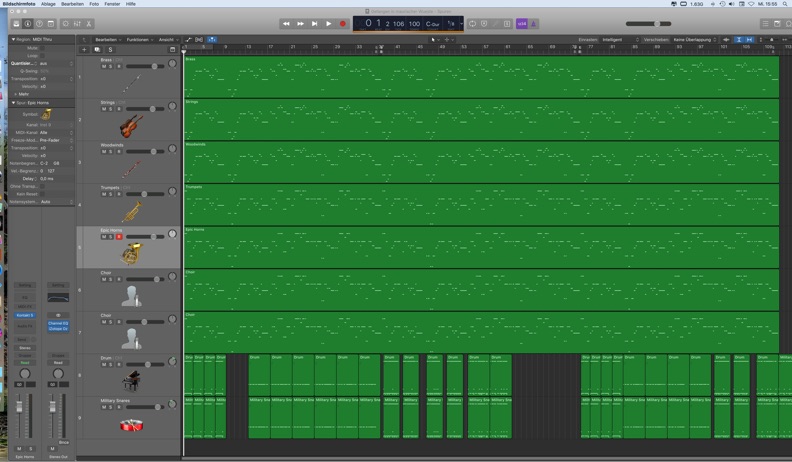Collapse the Spur Epic Horns section
This screenshot has height=462, width=792.
click(14, 102)
